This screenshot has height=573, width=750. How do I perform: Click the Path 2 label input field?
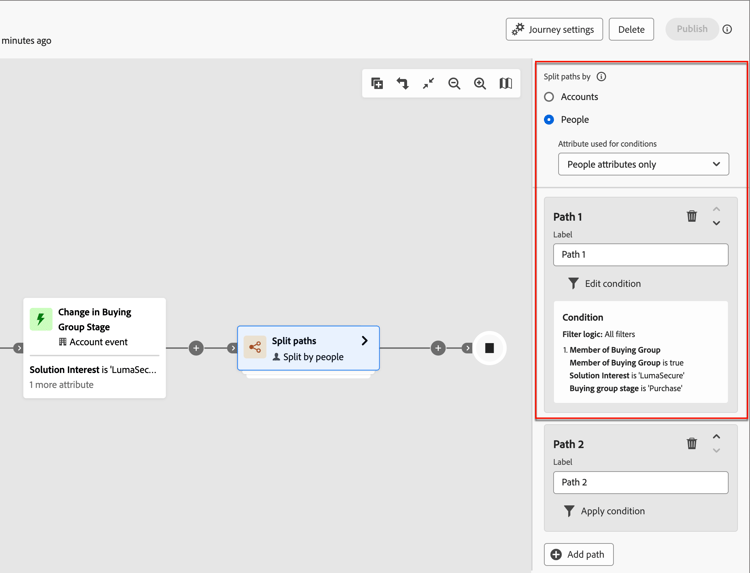coord(641,482)
